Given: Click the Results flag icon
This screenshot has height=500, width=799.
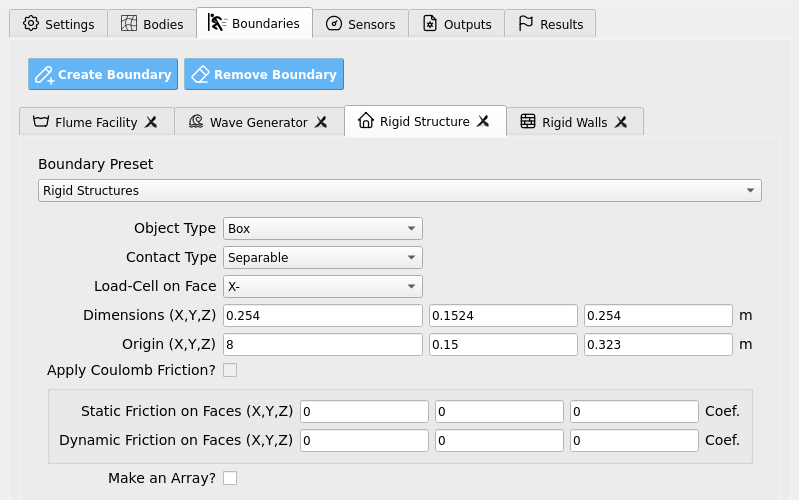Looking at the screenshot, I should coord(525,23).
